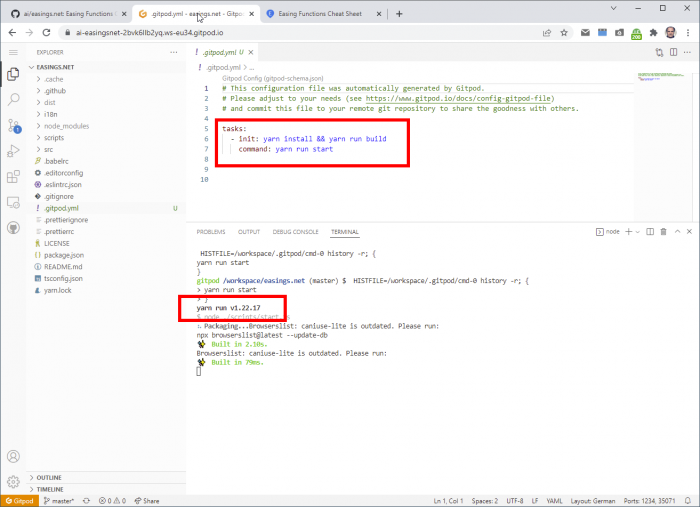700x507 pixels.
Task: Open the Chrome three-dot menu
Action: pos(688,33)
